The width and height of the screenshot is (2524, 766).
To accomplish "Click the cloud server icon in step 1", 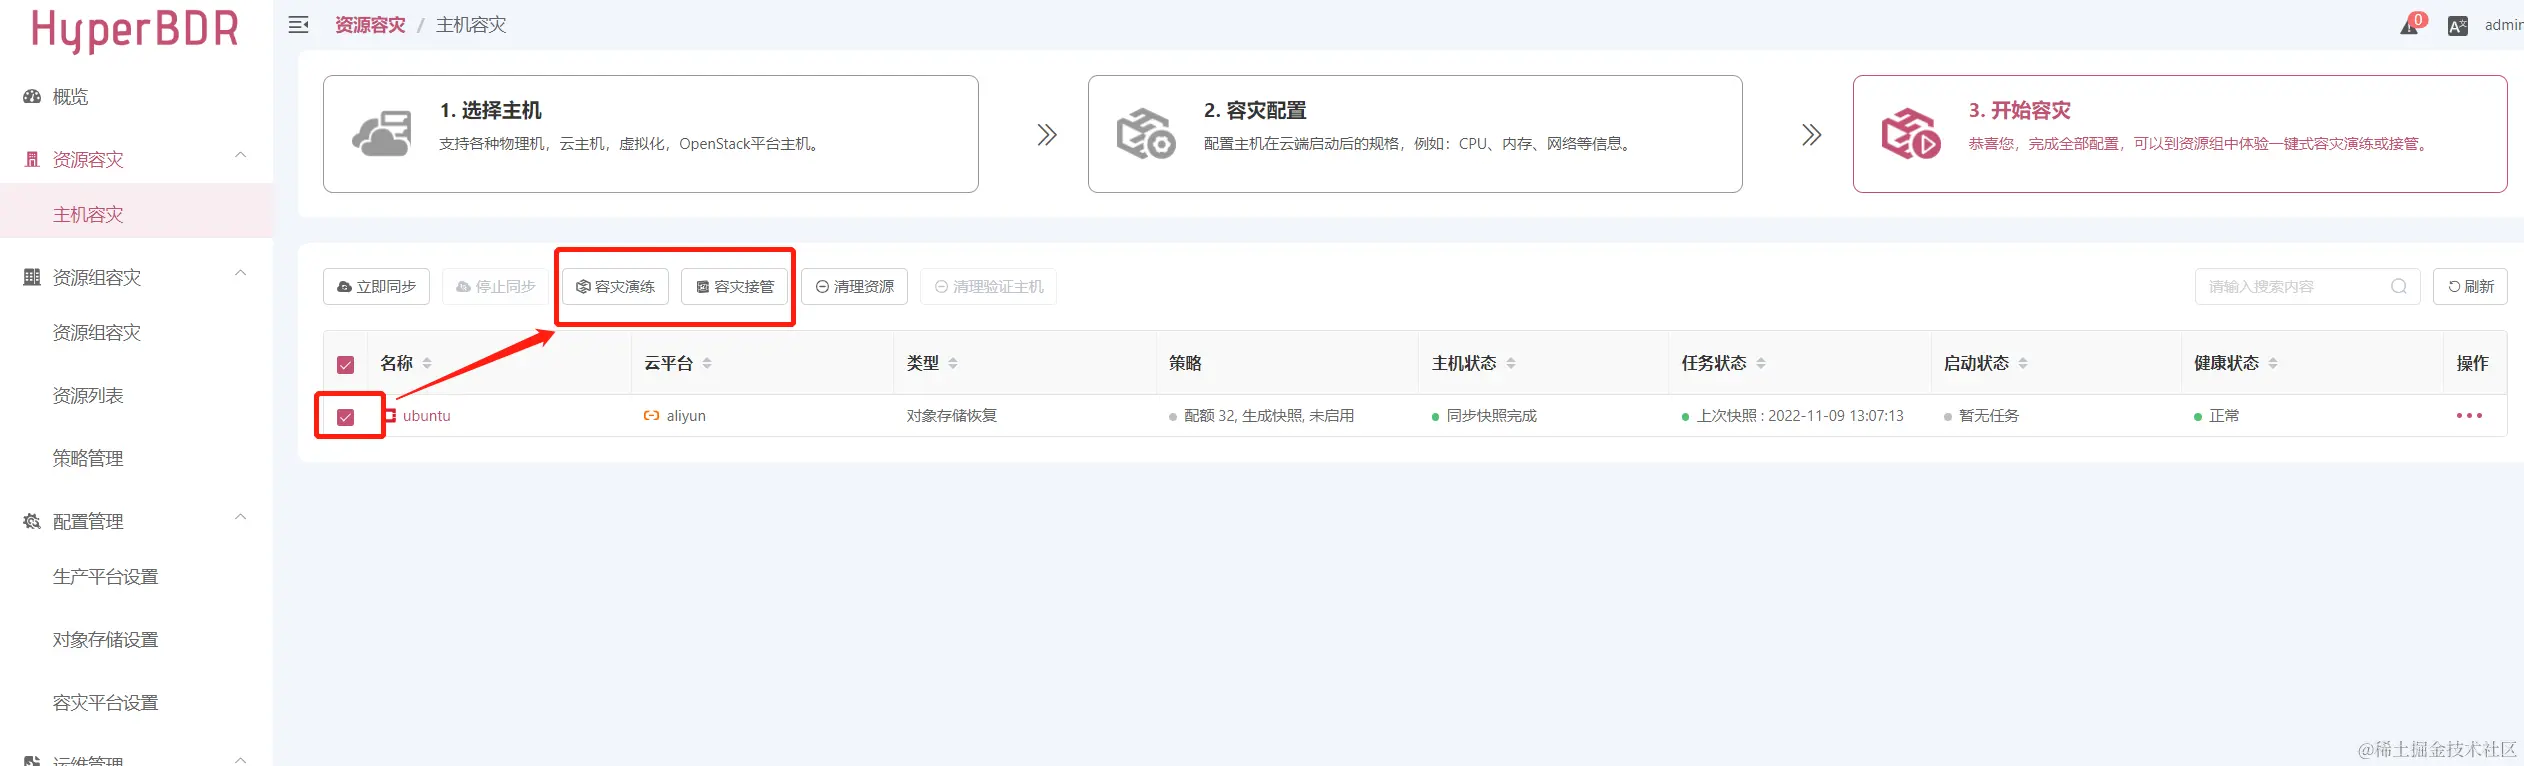I will click(x=381, y=134).
